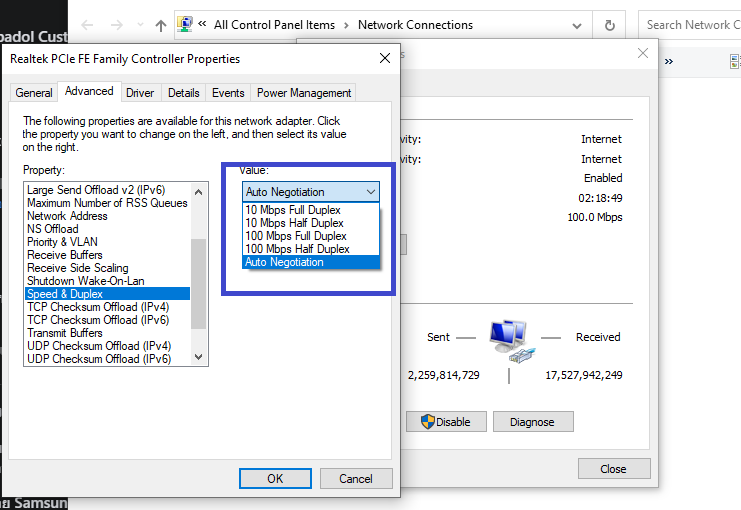Confirm properties with OK button

coord(275,479)
